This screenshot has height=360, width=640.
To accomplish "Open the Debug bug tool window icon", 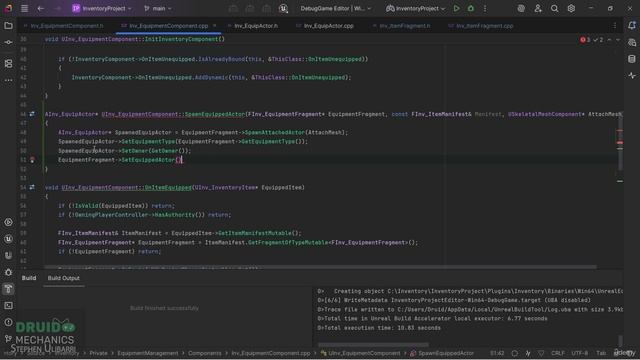I will point(8,272).
